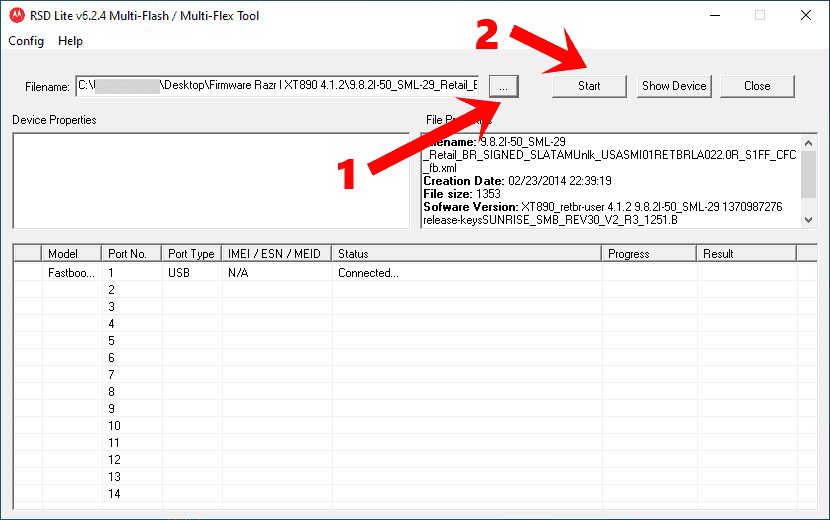Sort by the Model column header
The width and height of the screenshot is (830, 520).
coord(71,254)
